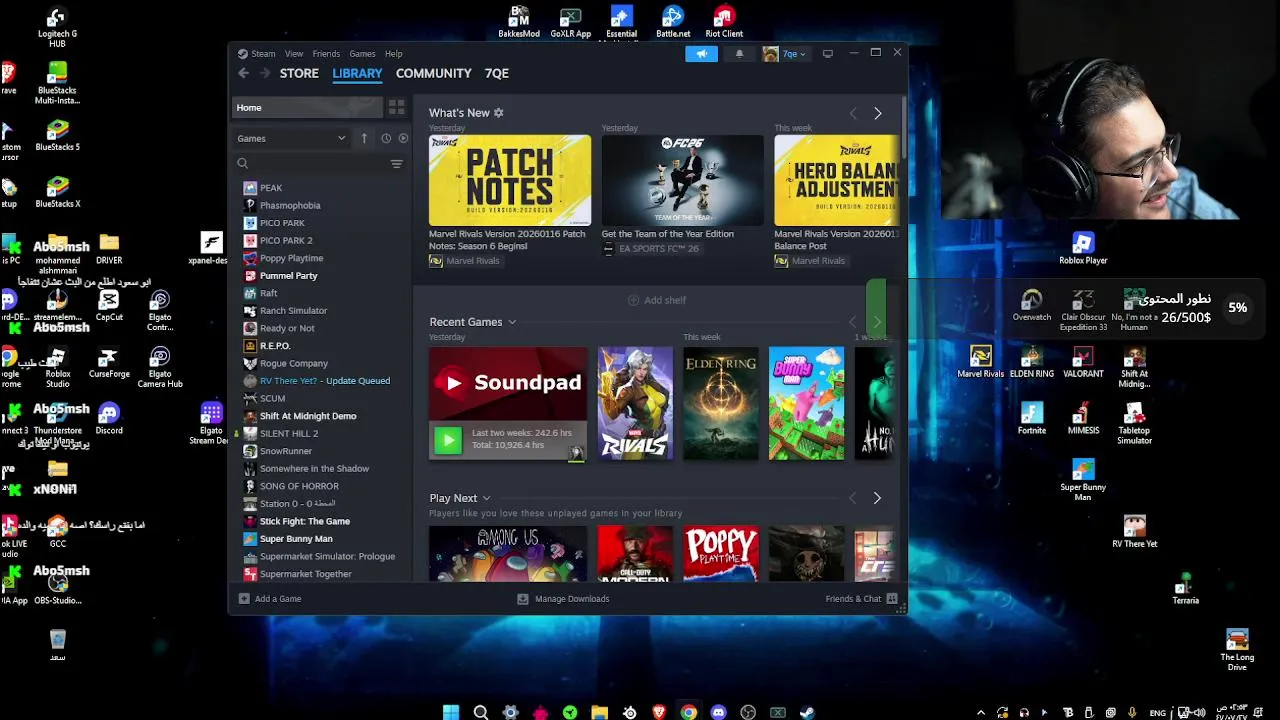Open Poppy Playtime Play Next cover
1280x720 pixels.
(721, 553)
